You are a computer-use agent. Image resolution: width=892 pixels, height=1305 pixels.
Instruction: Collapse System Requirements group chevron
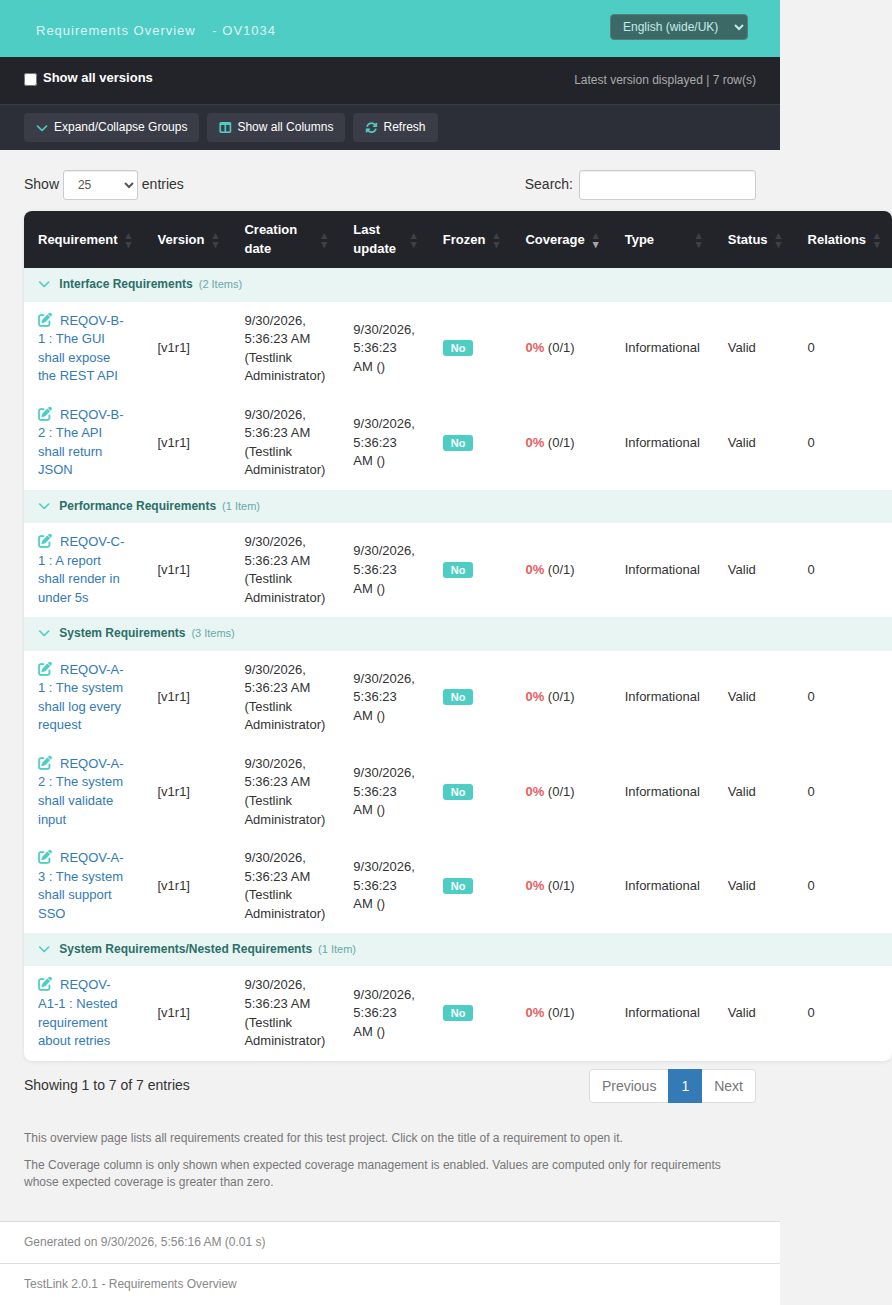point(44,633)
